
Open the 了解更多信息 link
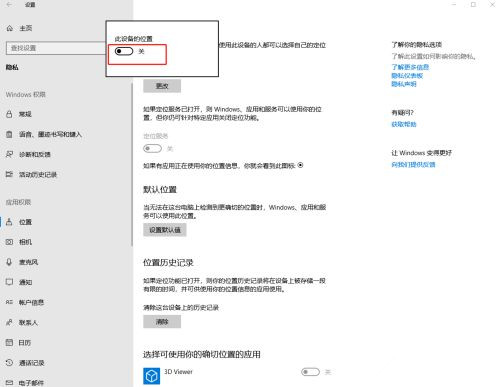[410, 67]
